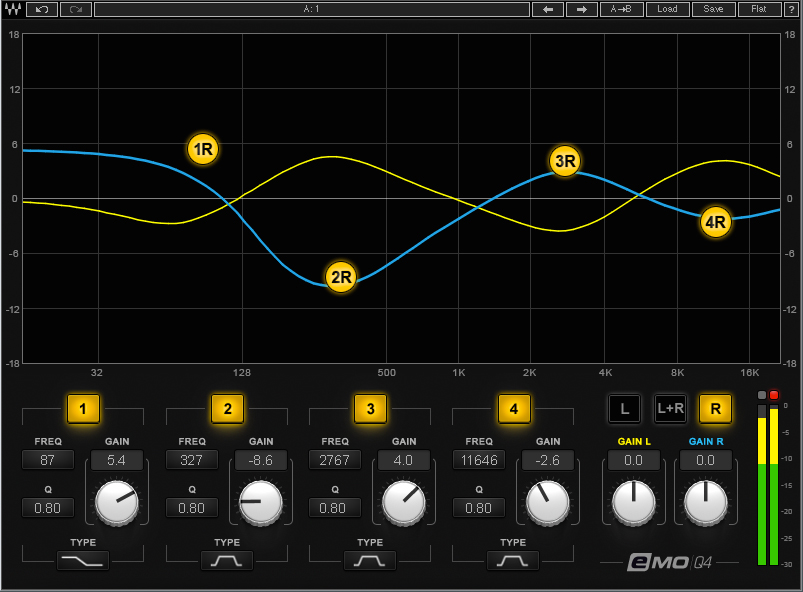Click the Load button

pos(667,9)
